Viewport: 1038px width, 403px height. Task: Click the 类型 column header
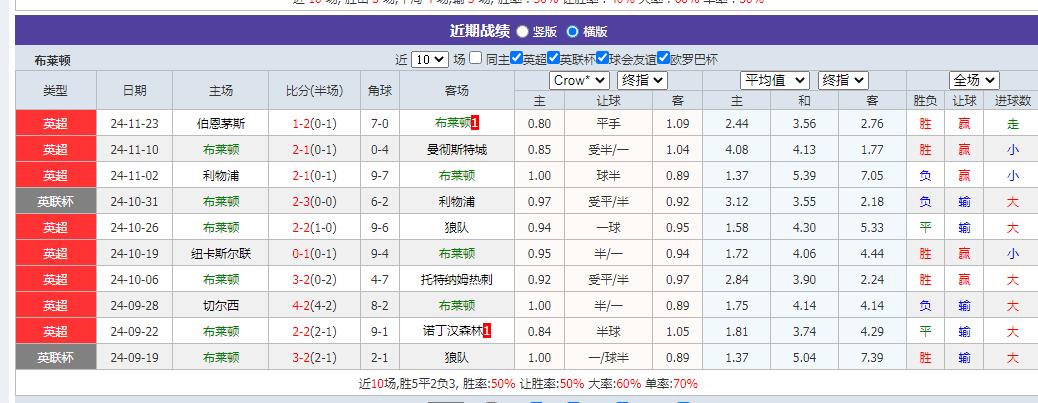(x=56, y=90)
